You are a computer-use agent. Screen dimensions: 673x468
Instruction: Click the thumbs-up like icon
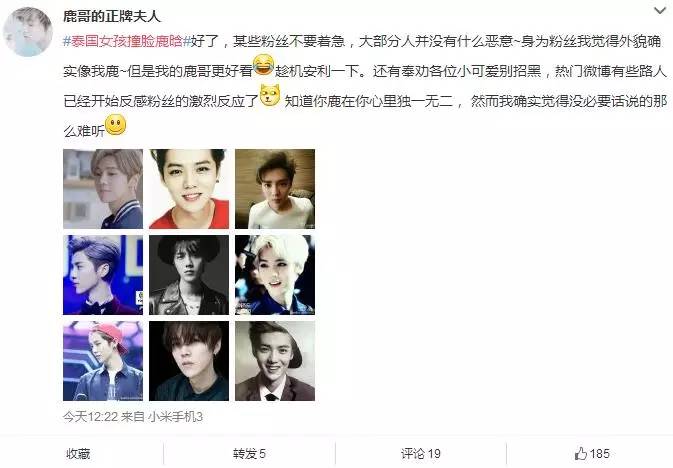581,454
